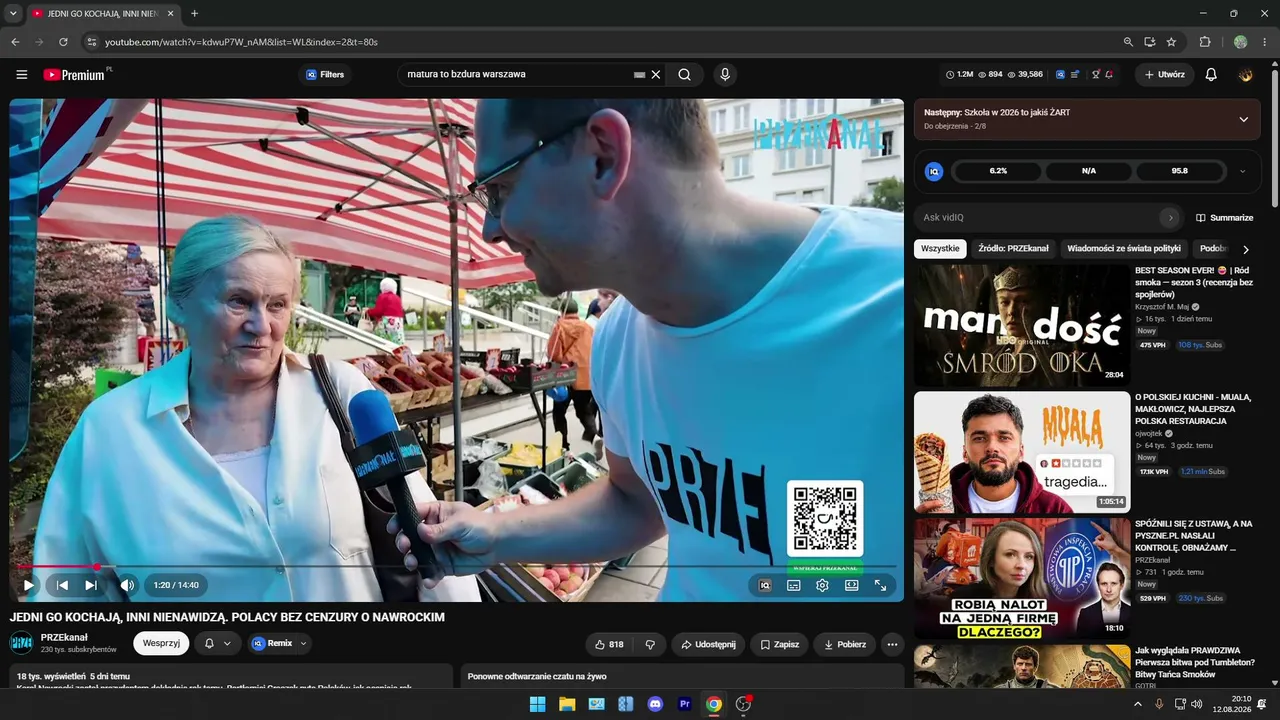Open 'O POLSKIEJ KUCHNI - MUALA' title
1280x720 pixels.
[x=1193, y=409]
